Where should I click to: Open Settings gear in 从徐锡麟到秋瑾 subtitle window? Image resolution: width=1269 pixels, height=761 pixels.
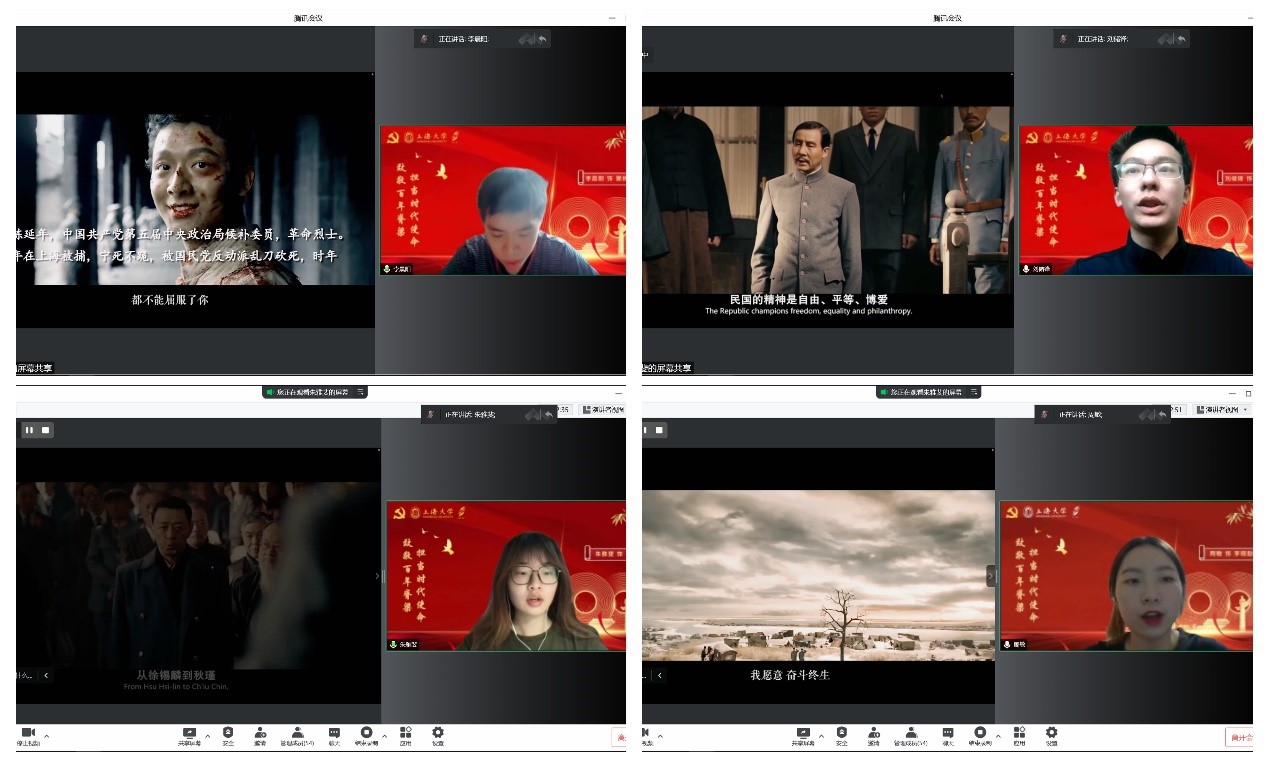click(438, 736)
